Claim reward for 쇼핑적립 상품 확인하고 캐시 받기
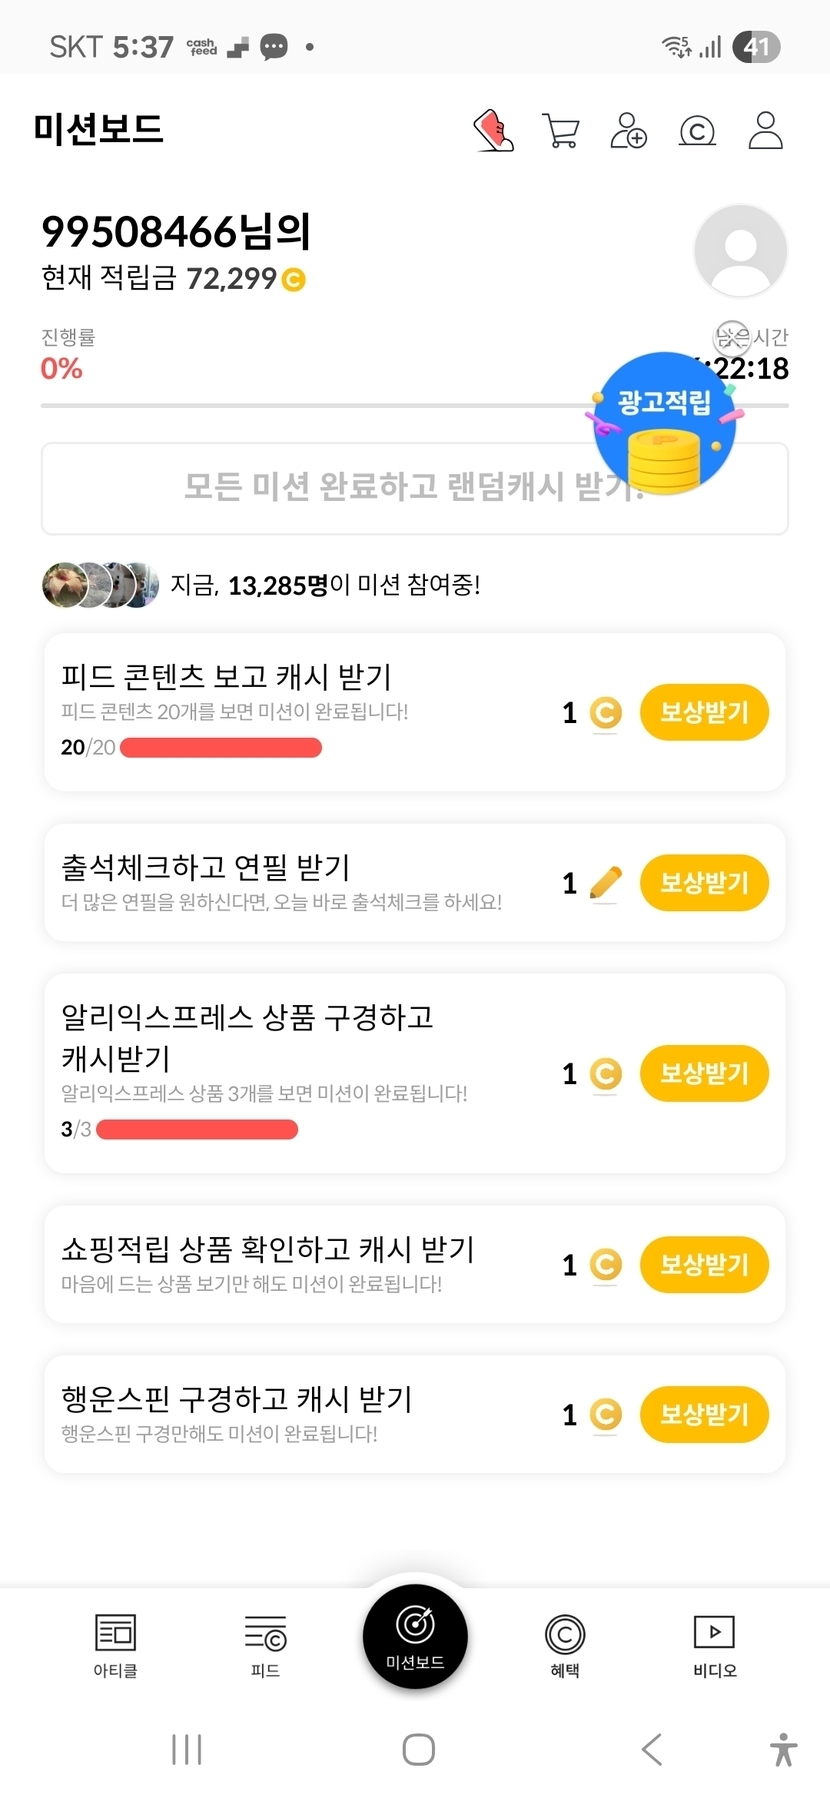Screen dimensions: 830x1798 [704, 1265]
